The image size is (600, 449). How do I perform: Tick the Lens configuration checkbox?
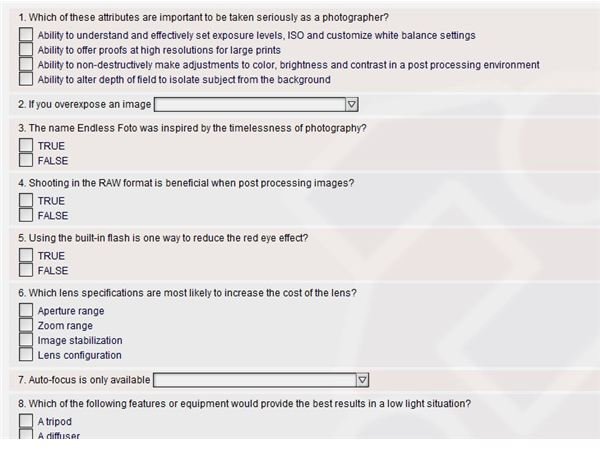[x=26, y=354]
